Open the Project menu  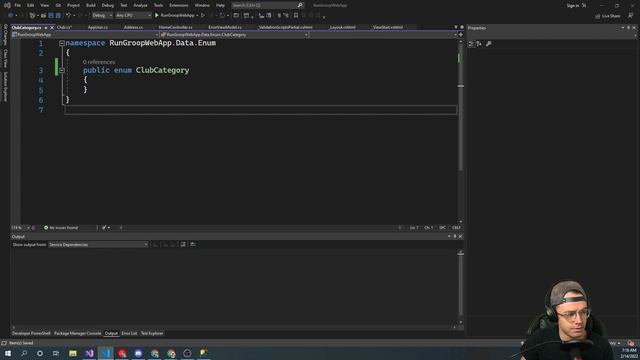point(73,5)
